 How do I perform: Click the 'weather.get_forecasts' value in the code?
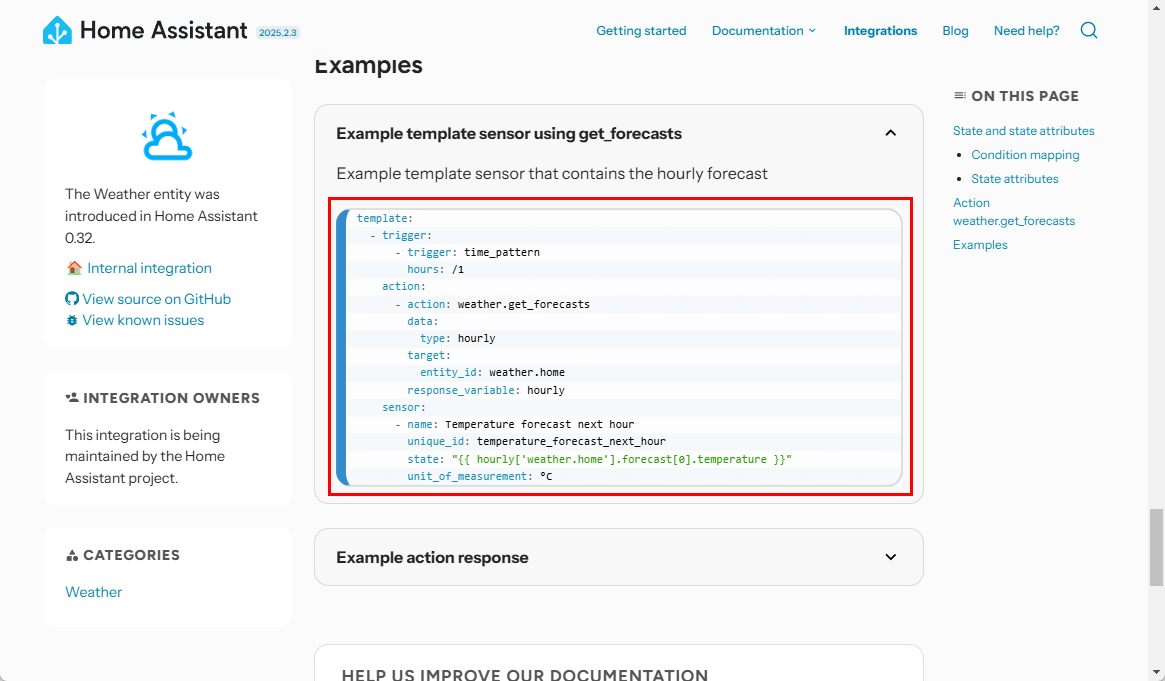[524, 304]
